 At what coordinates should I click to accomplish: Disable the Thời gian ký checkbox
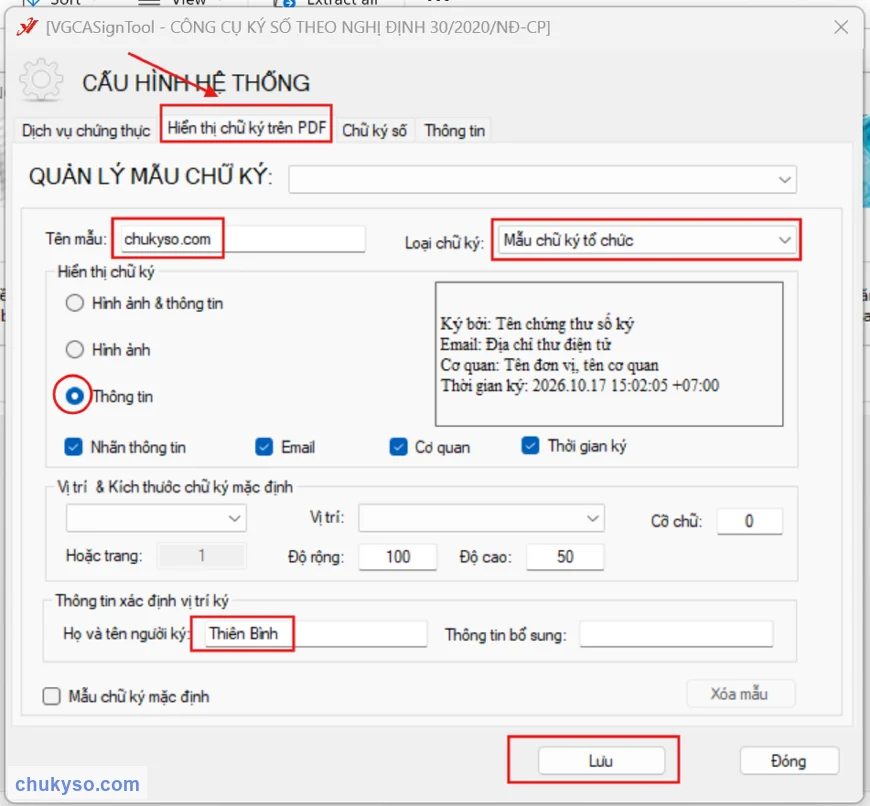[x=530, y=445]
